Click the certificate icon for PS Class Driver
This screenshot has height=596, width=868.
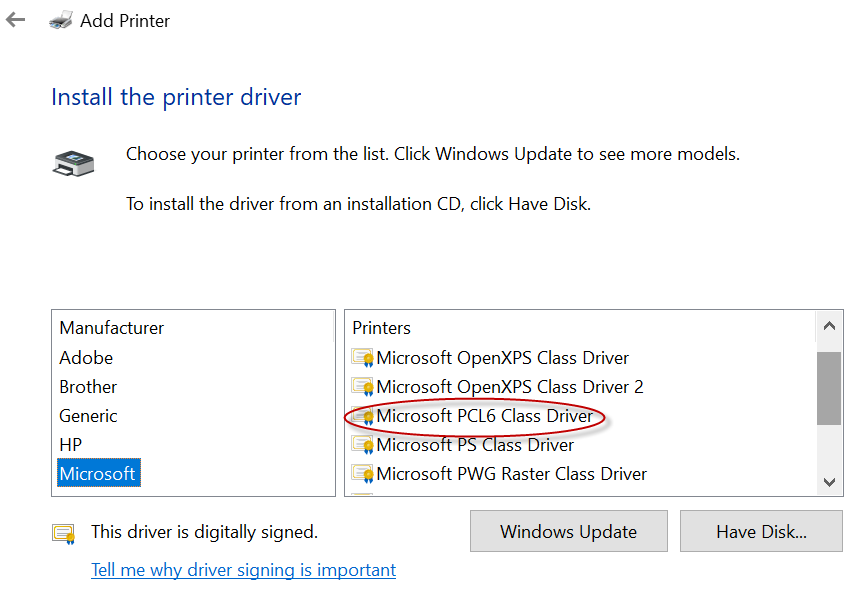pos(363,444)
